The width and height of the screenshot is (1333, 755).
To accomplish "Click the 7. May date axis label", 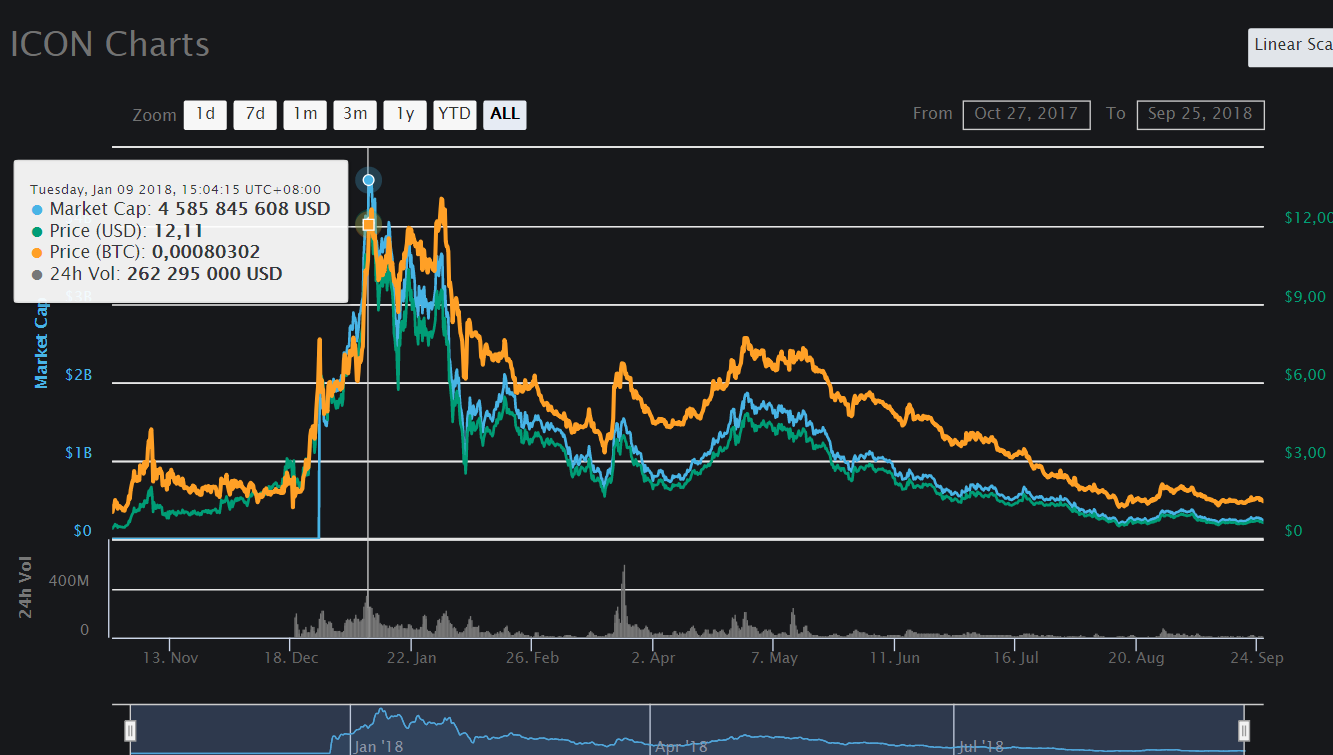I will [x=775, y=658].
